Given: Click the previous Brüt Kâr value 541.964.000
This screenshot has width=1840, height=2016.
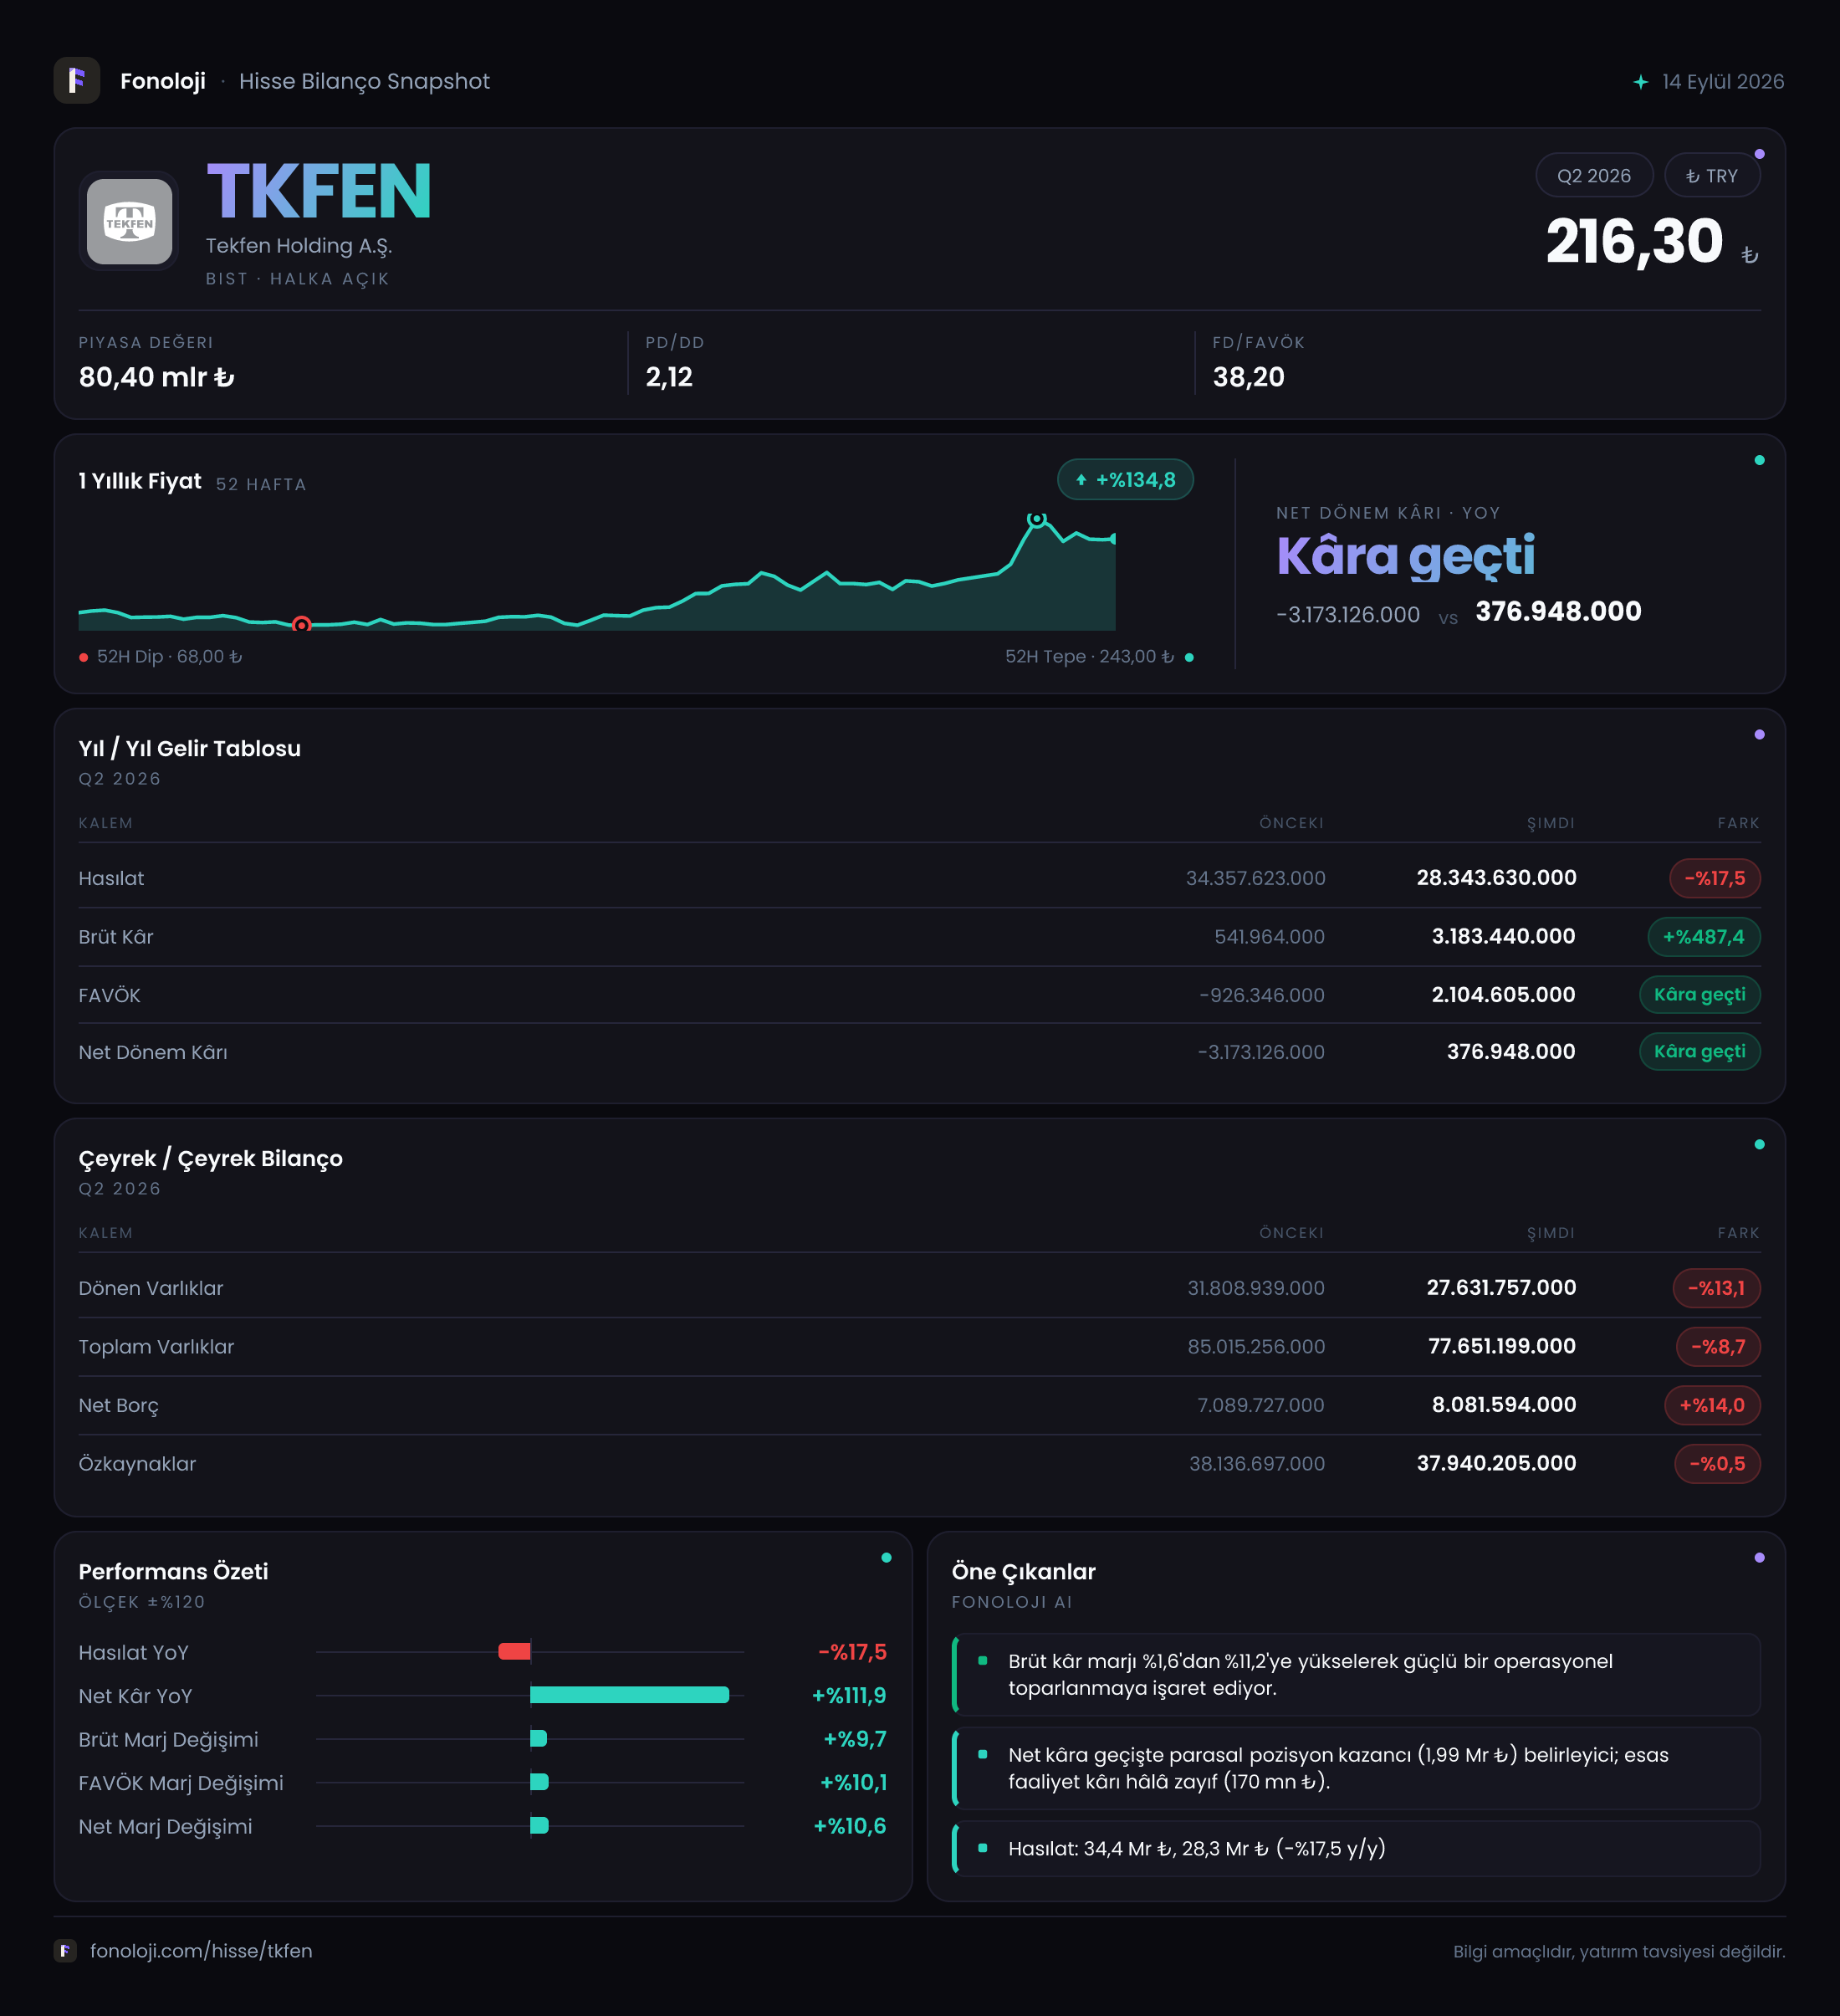Looking at the screenshot, I should (x=1269, y=937).
